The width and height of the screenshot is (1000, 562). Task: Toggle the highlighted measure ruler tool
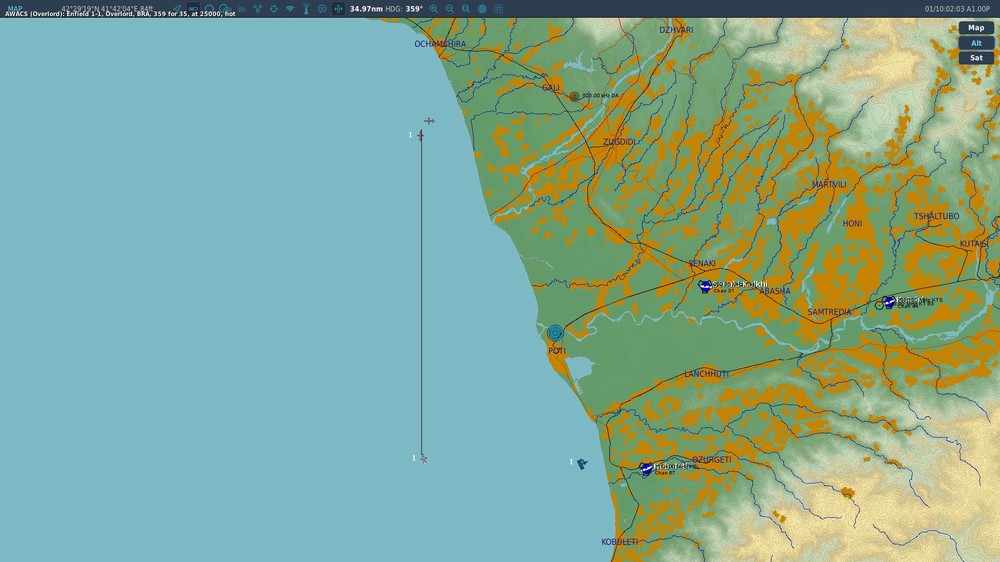coord(339,9)
